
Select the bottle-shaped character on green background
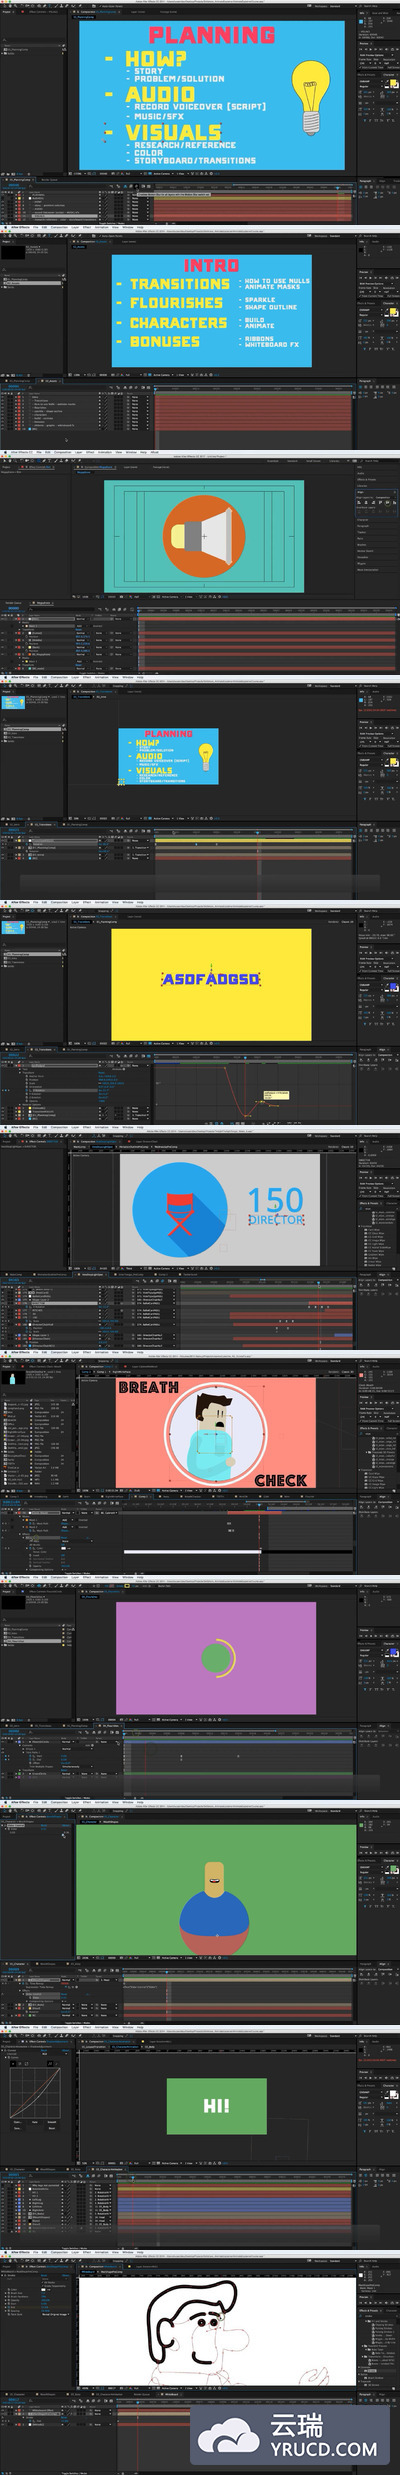coord(214,1909)
